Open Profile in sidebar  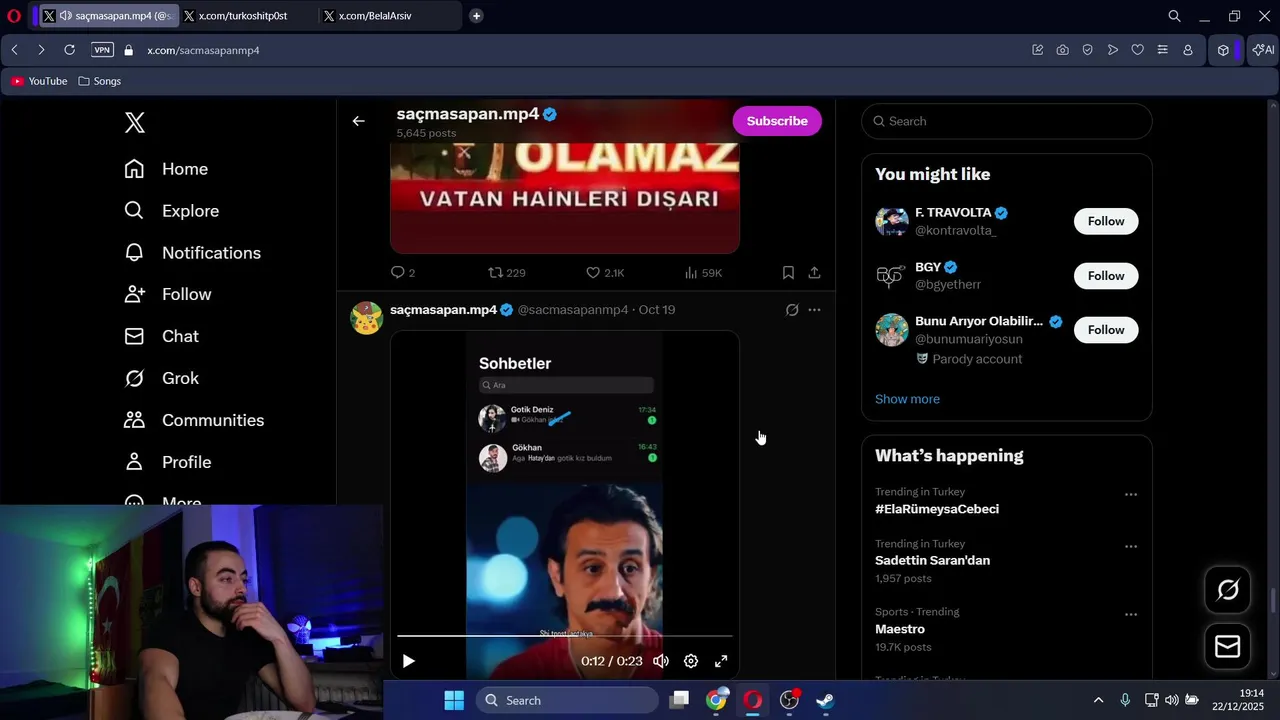pyautogui.click(x=167, y=462)
